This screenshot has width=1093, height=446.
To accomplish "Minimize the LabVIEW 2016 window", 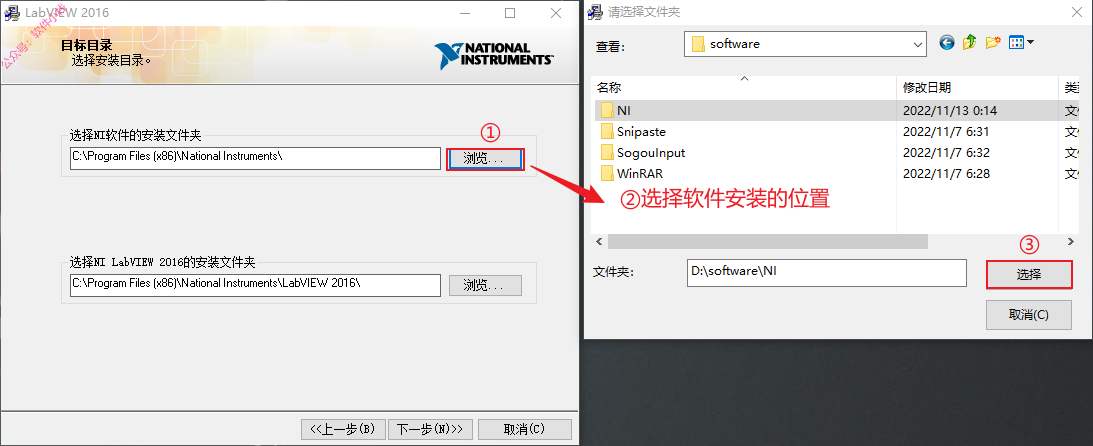I will pyautogui.click(x=464, y=13).
